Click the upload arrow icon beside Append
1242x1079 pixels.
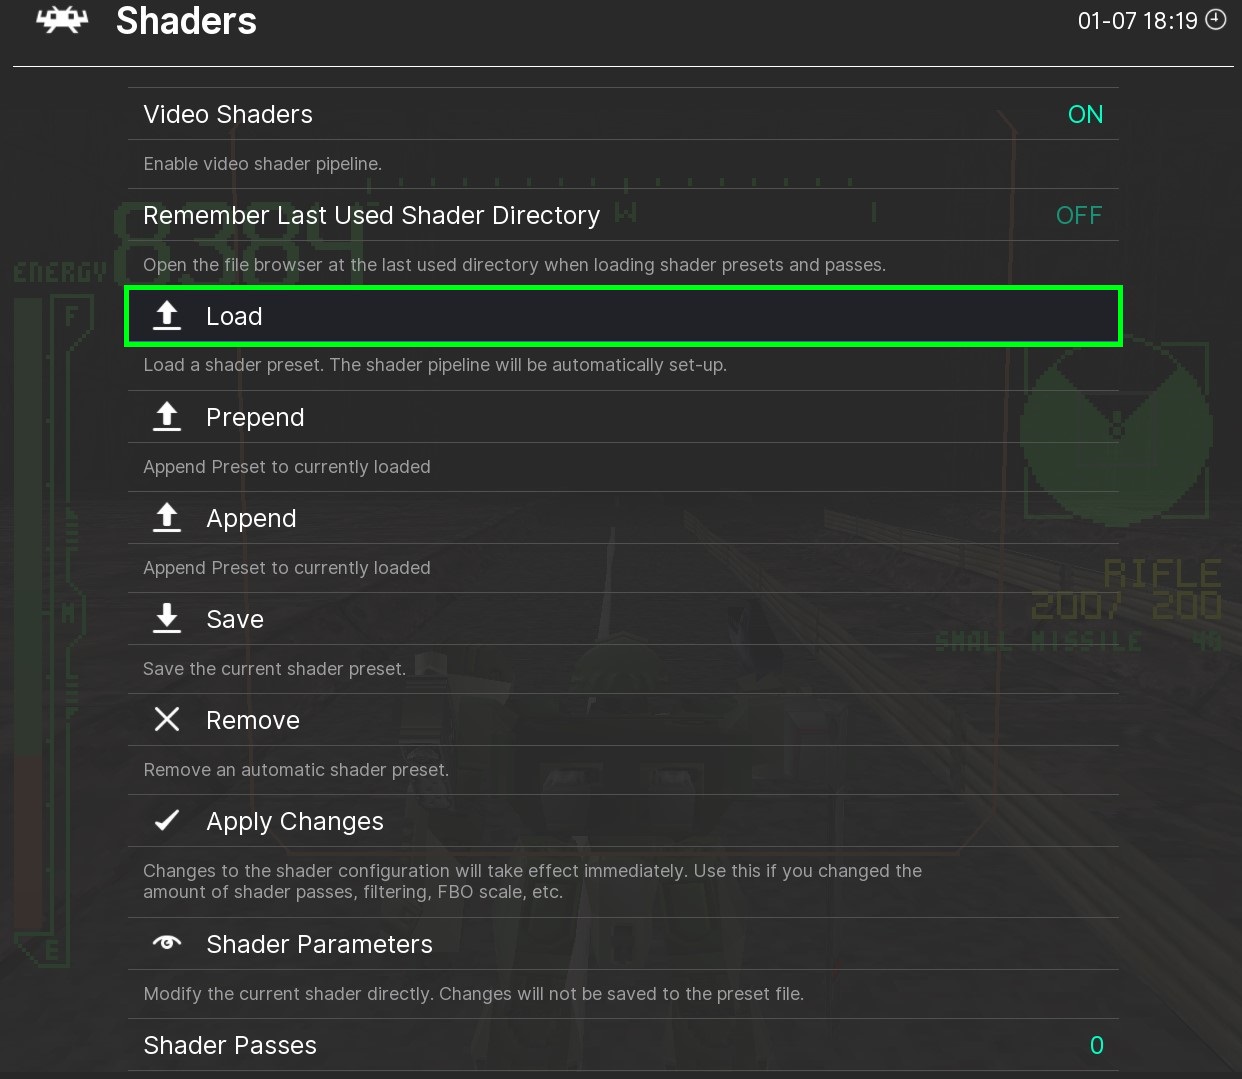click(x=167, y=518)
